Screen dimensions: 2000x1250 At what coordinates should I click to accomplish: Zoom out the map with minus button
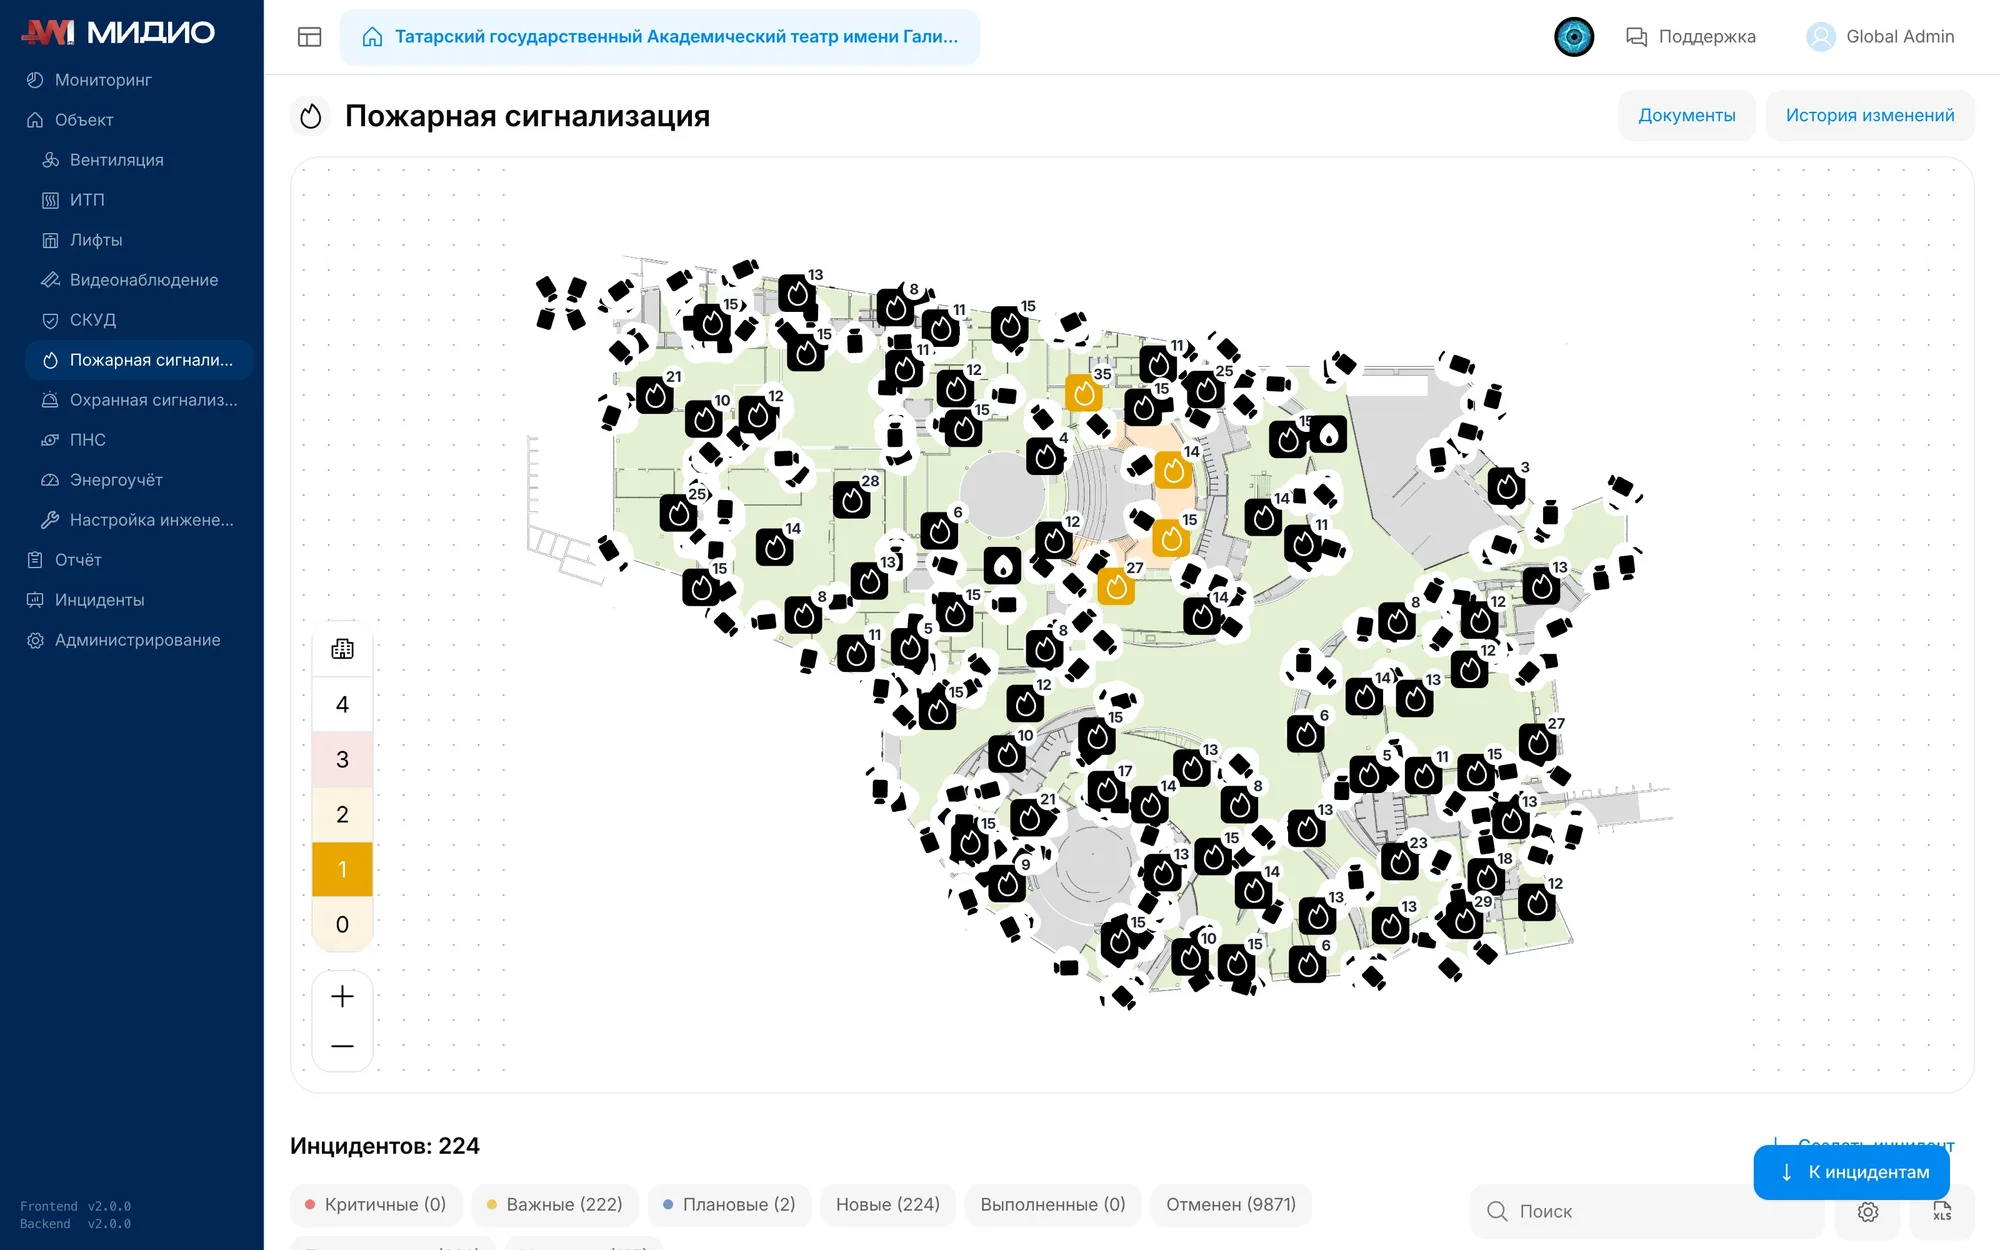point(342,1046)
